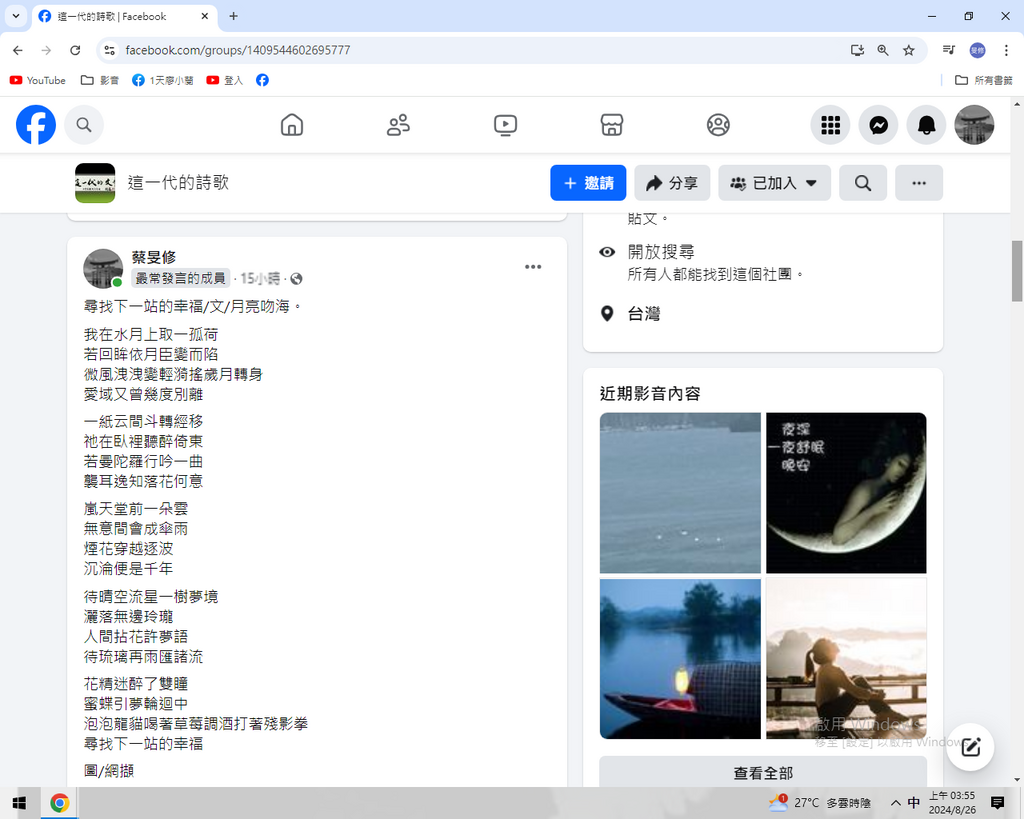Open the Facebook menu grid icon
Viewport: 1024px width, 819px height.
pos(830,125)
